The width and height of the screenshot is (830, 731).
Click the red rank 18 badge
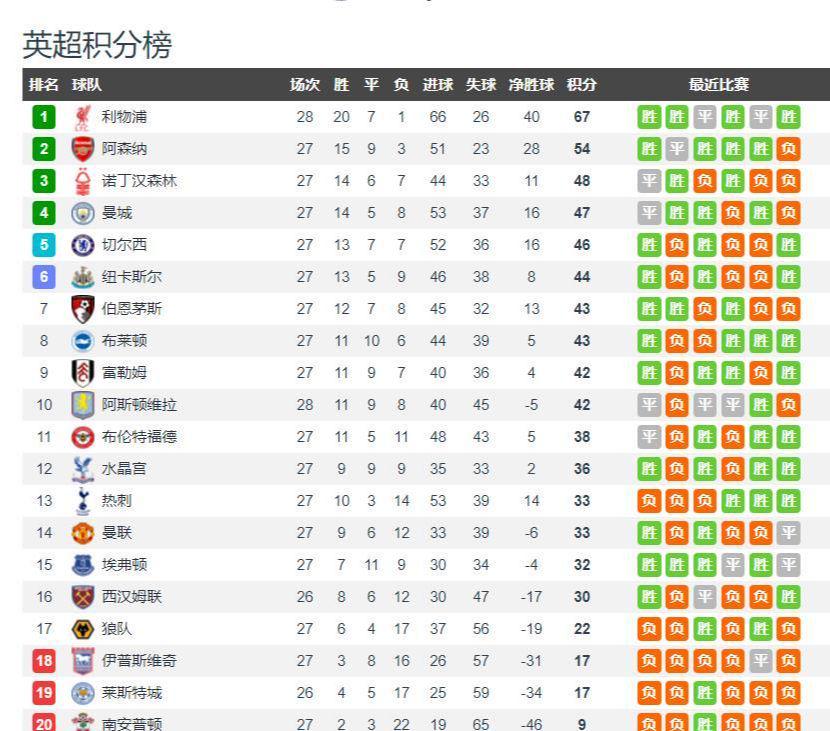(44, 661)
